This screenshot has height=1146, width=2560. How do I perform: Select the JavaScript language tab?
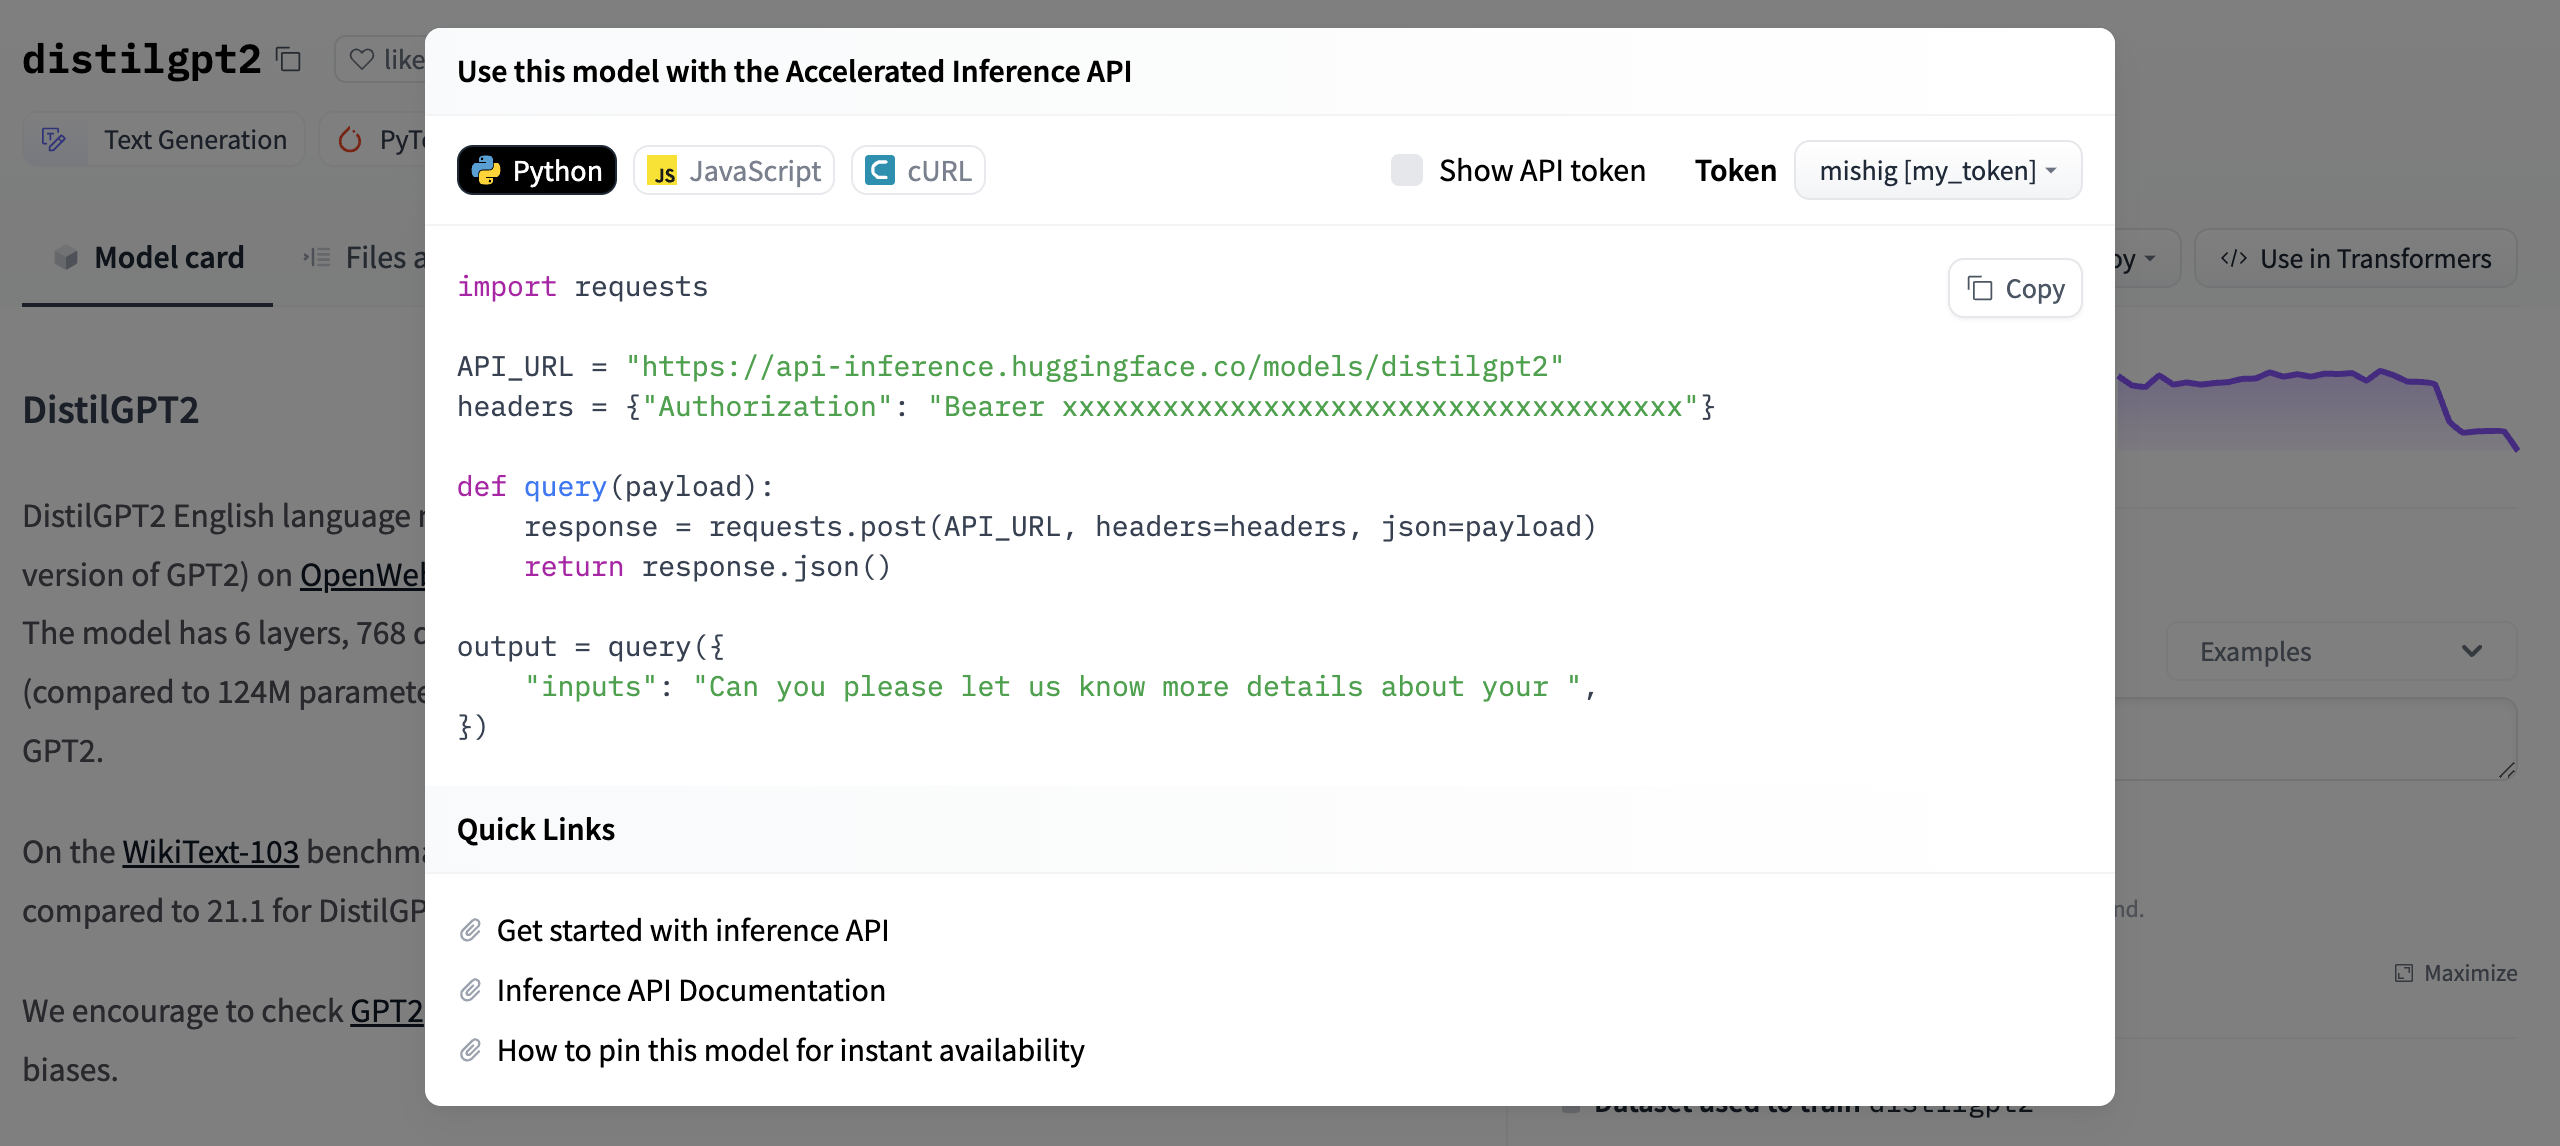[x=735, y=170]
